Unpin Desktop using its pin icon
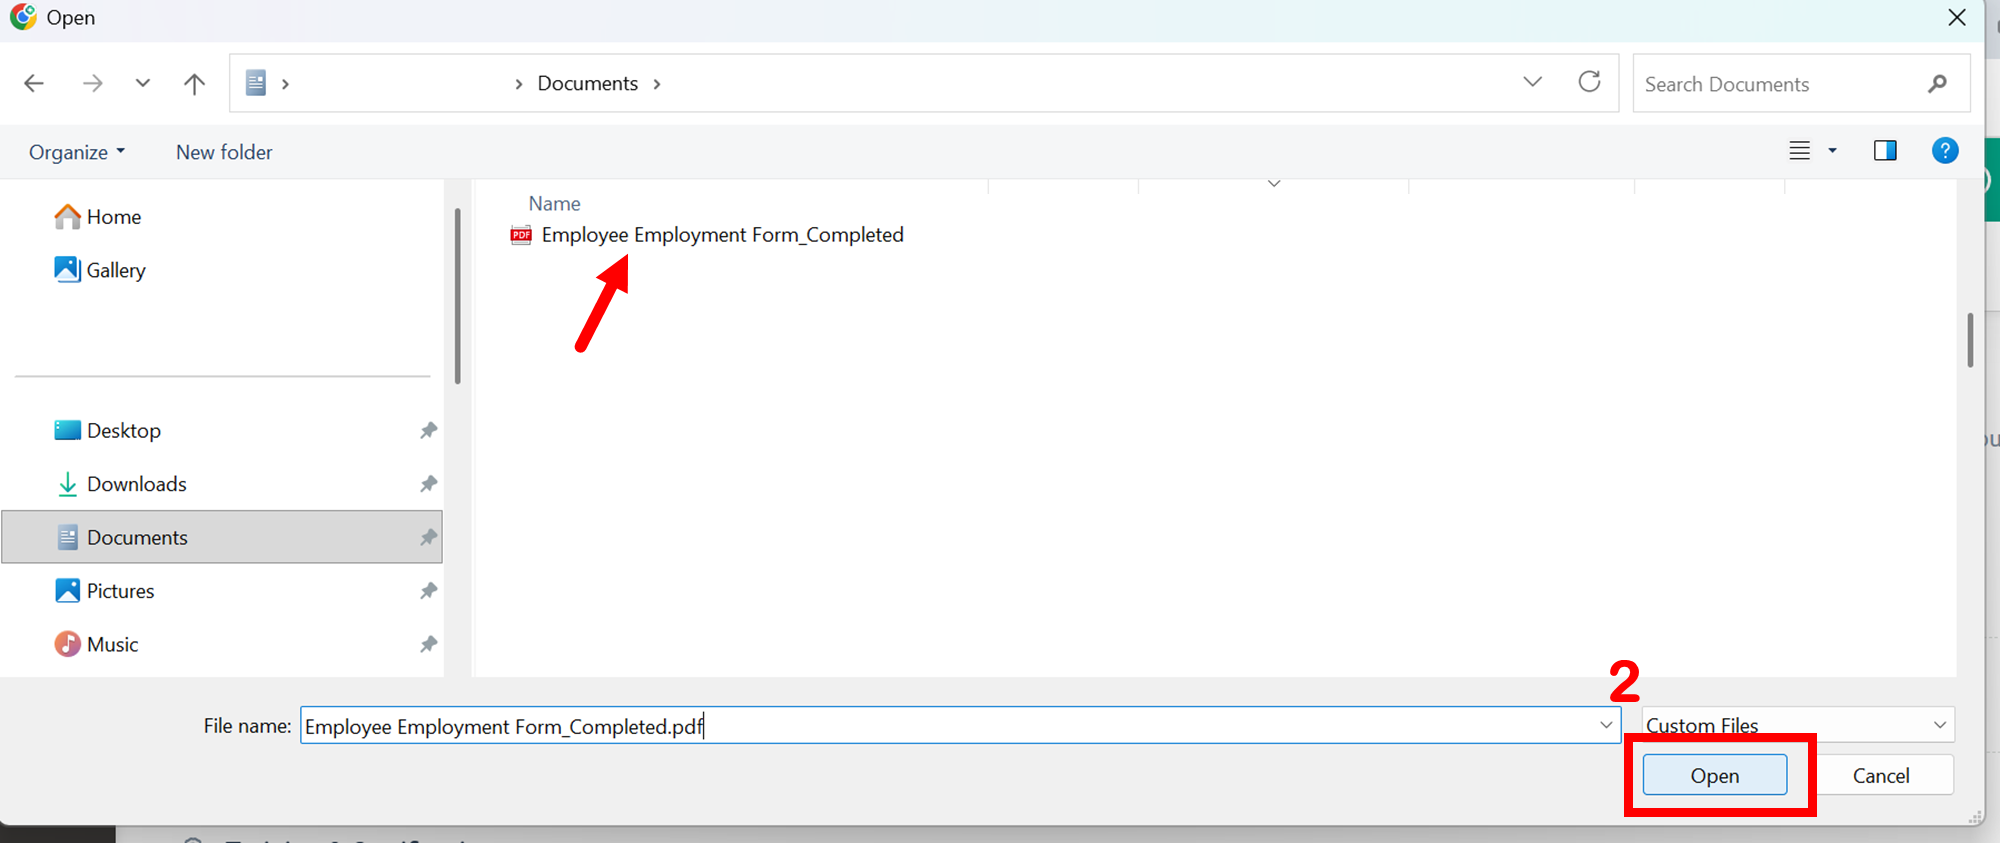The width and height of the screenshot is (2000, 843). [x=428, y=430]
